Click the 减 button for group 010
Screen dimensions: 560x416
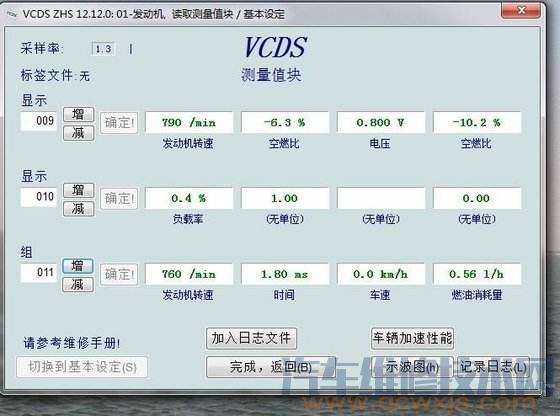[79, 209]
